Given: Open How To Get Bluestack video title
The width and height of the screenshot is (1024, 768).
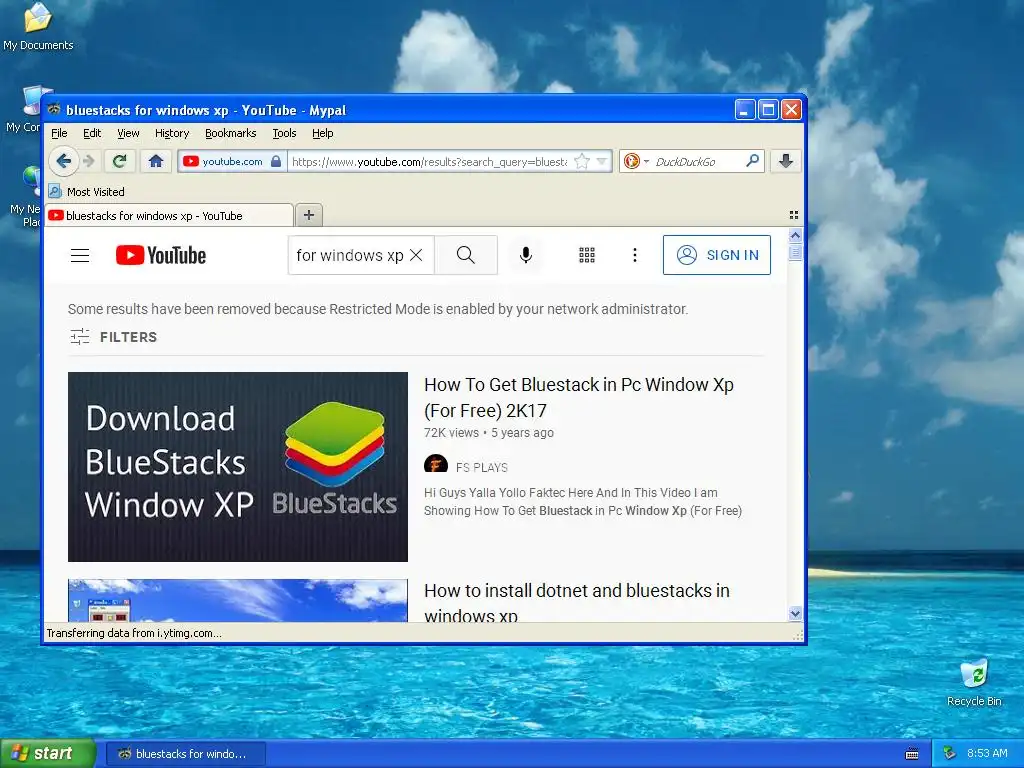Looking at the screenshot, I should tap(579, 397).
